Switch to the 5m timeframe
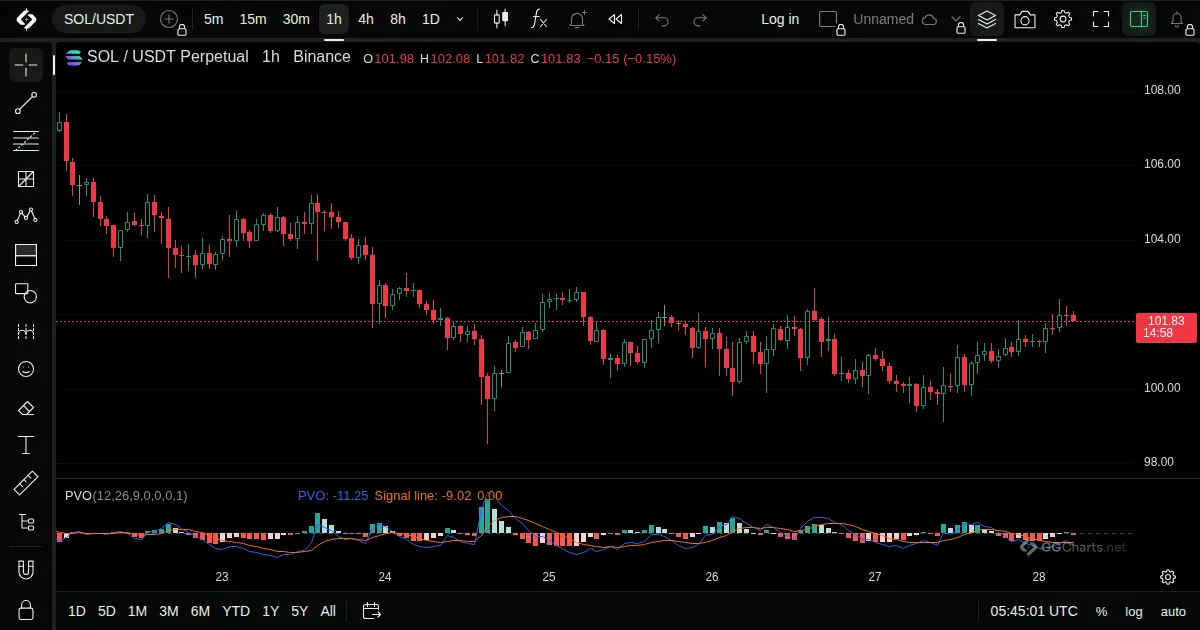This screenshot has width=1200, height=630. pos(213,19)
